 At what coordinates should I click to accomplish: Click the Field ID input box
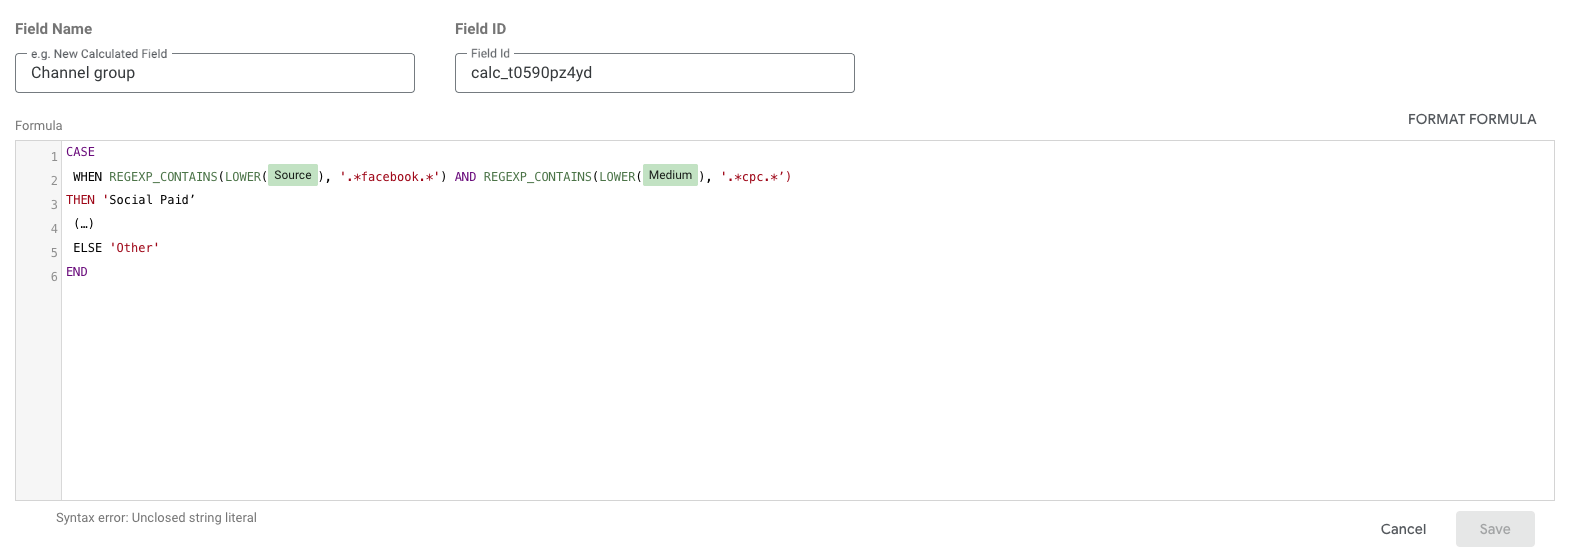[654, 73]
